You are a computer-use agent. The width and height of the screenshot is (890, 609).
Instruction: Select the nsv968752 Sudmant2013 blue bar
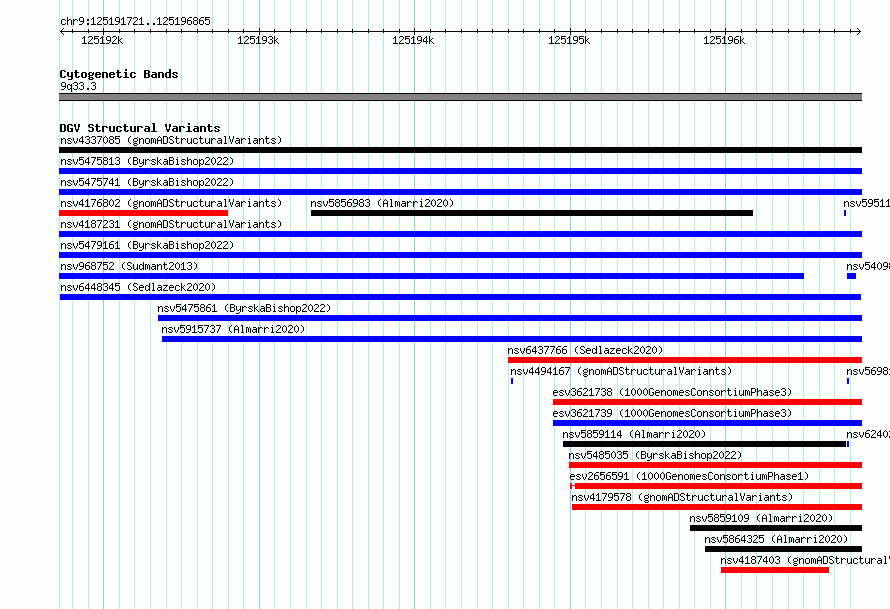(x=431, y=276)
